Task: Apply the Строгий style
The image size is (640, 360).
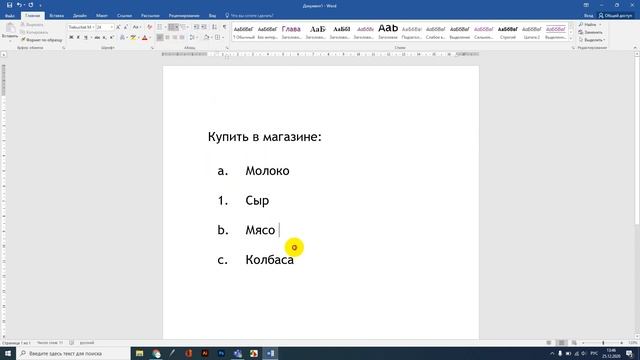Action: pyautogui.click(x=508, y=32)
